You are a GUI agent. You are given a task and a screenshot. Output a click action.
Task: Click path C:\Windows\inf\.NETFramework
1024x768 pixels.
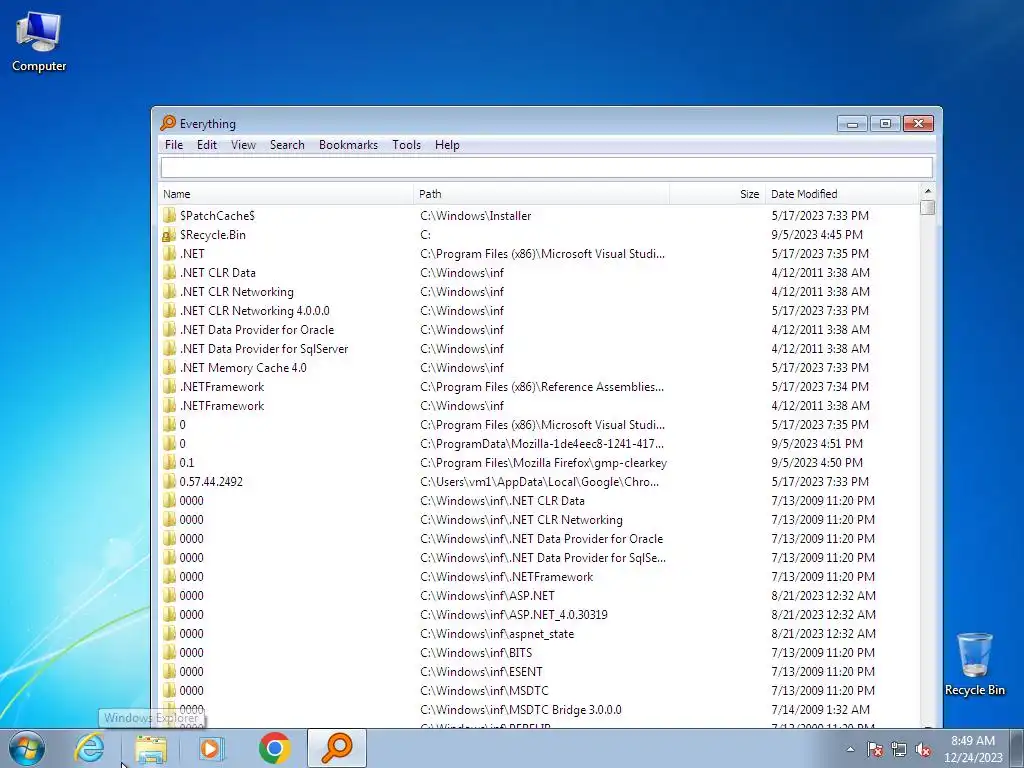(507, 577)
